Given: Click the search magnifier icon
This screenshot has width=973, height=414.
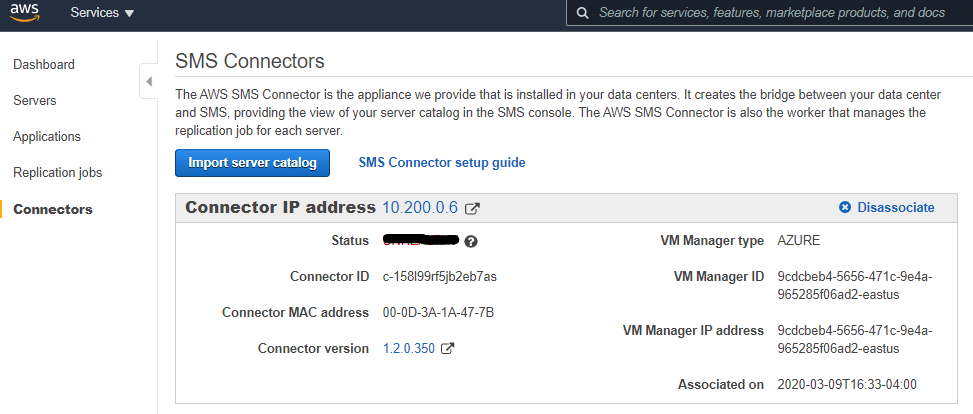Looking at the screenshot, I should click(581, 13).
